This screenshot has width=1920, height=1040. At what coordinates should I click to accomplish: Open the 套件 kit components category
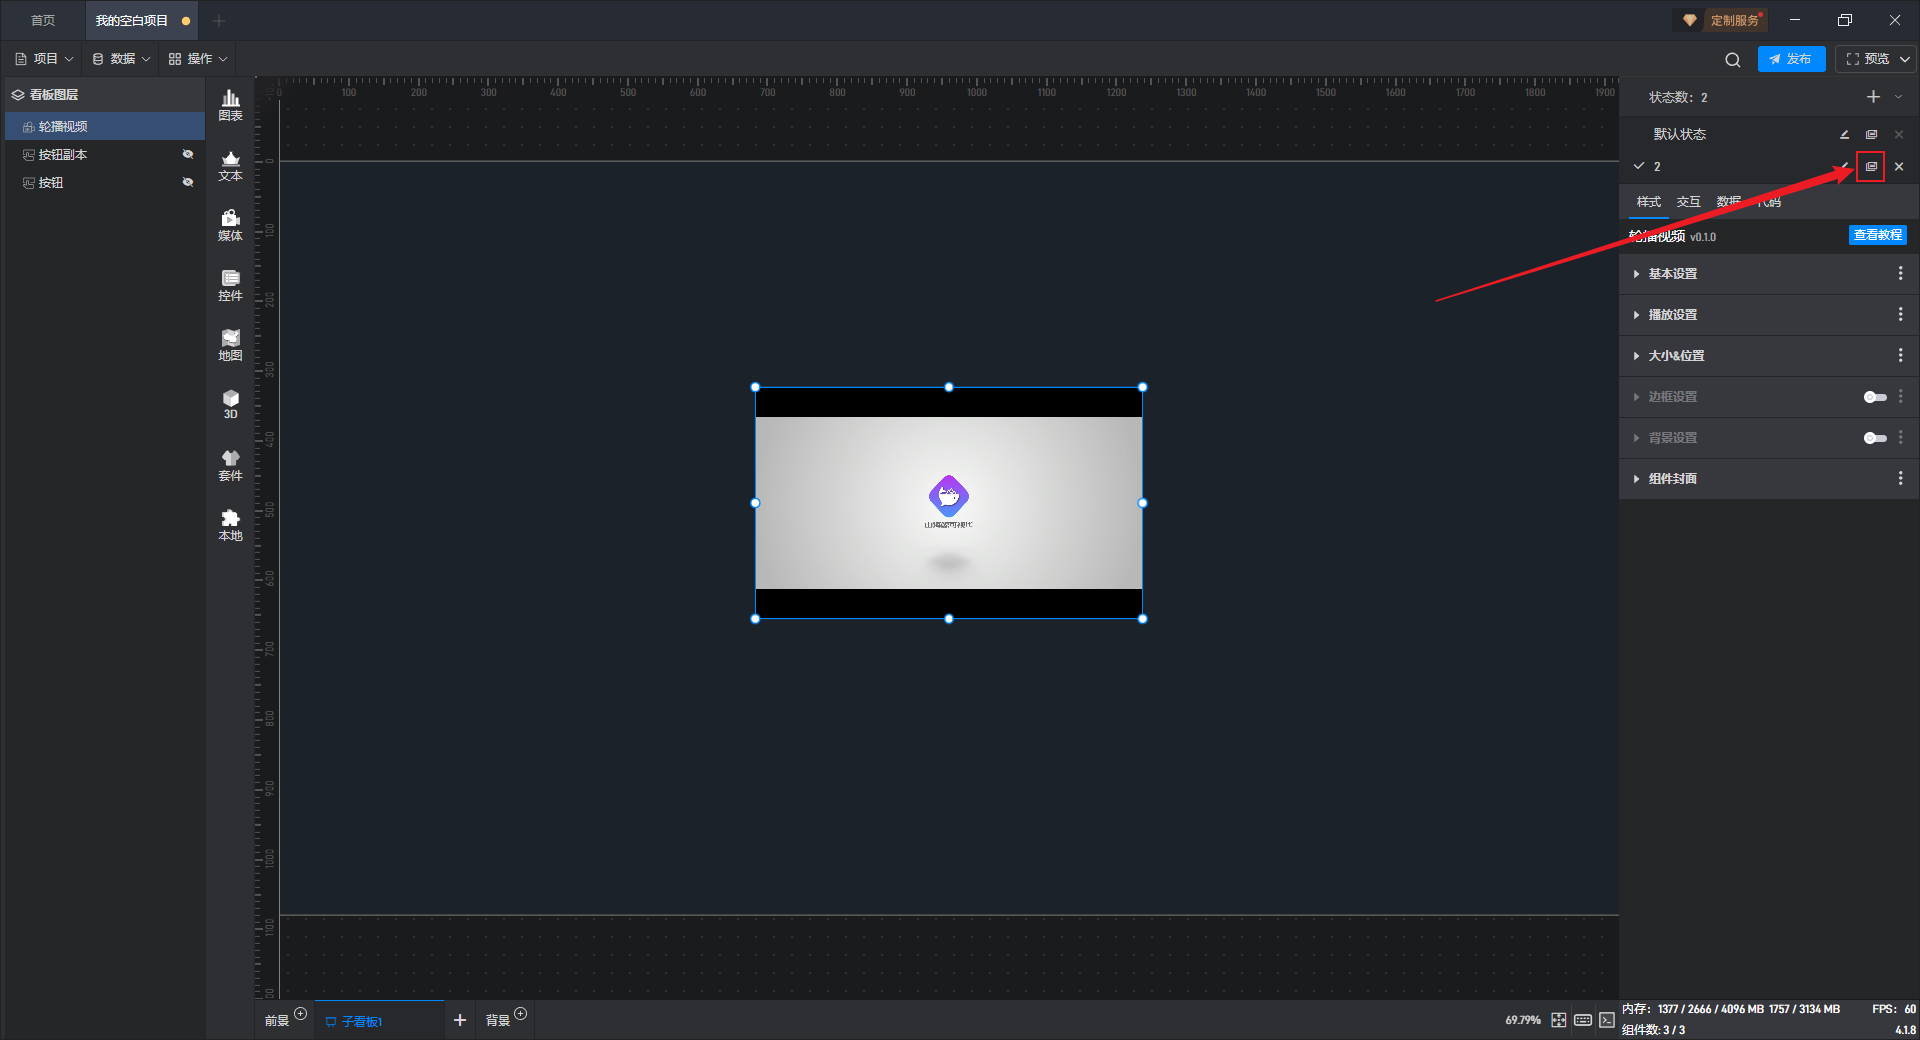[x=230, y=465]
